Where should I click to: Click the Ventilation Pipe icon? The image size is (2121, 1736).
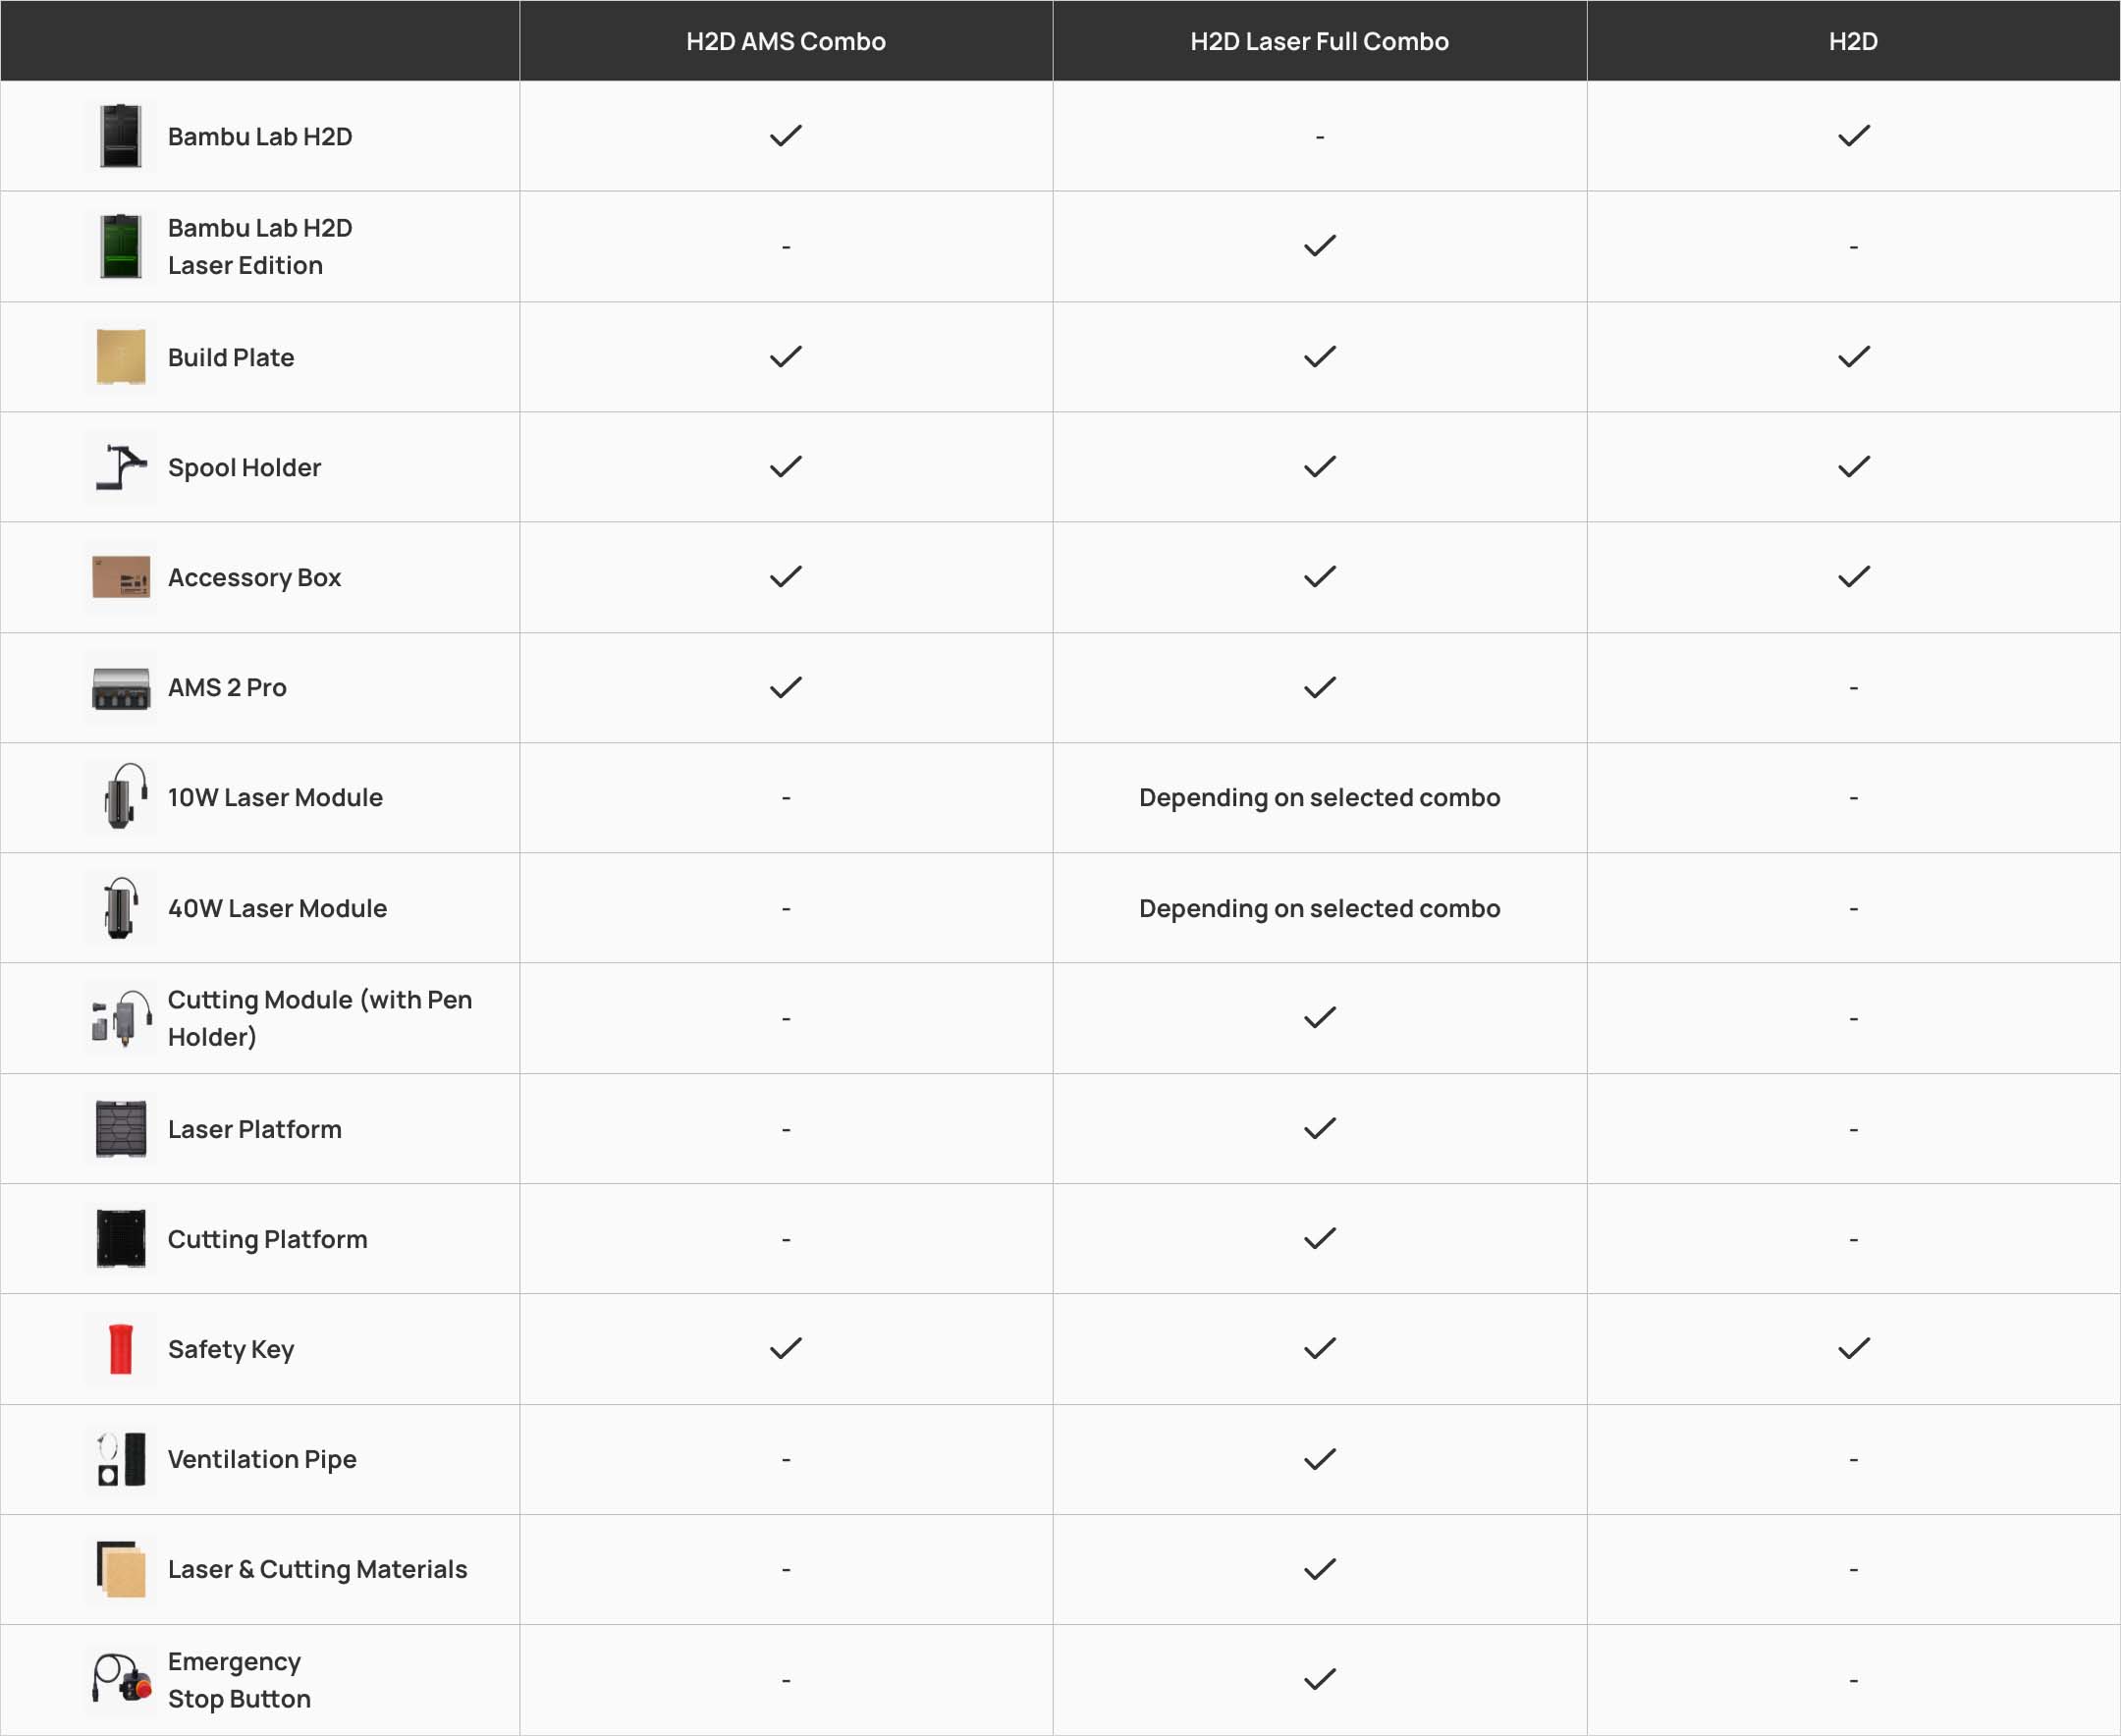tap(121, 1459)
